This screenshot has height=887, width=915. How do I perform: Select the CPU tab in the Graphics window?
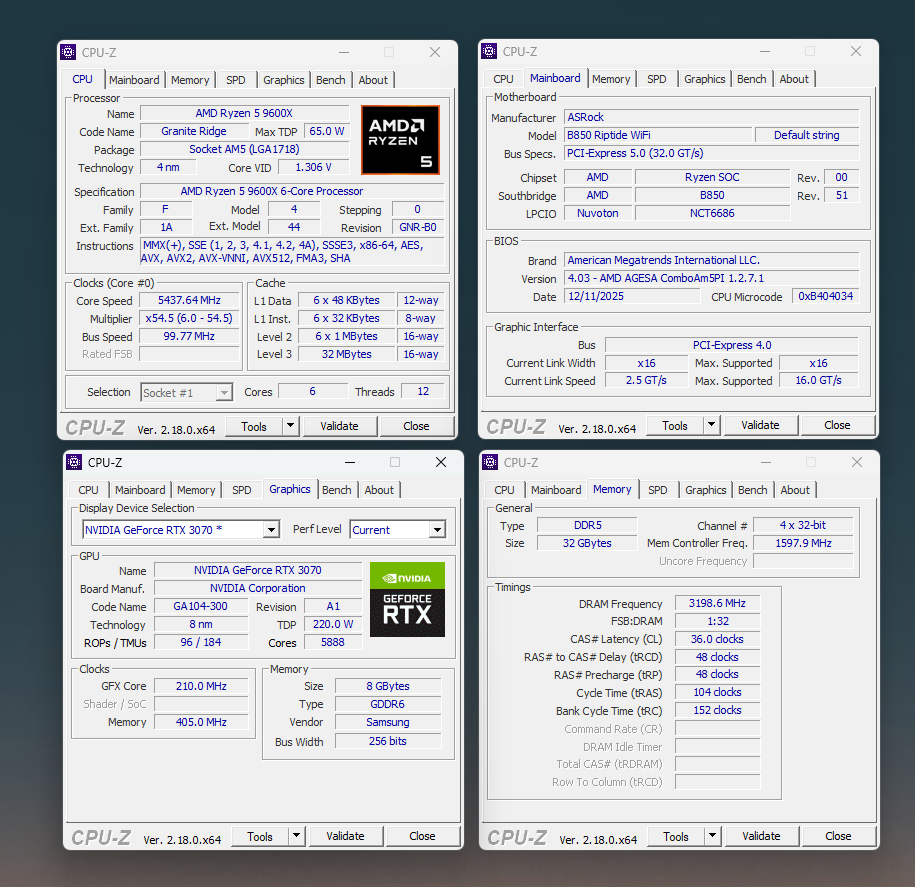pyautogui.click(x=88, y=490)
